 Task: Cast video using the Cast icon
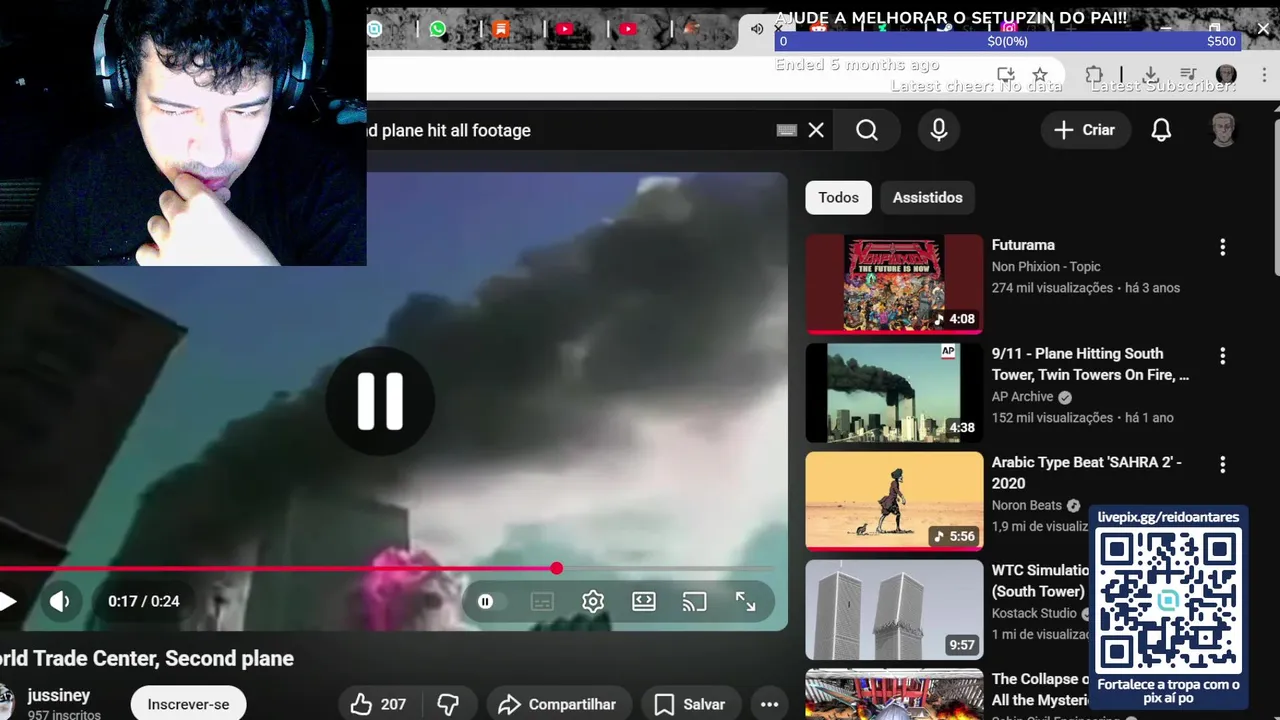click(694, 601)
